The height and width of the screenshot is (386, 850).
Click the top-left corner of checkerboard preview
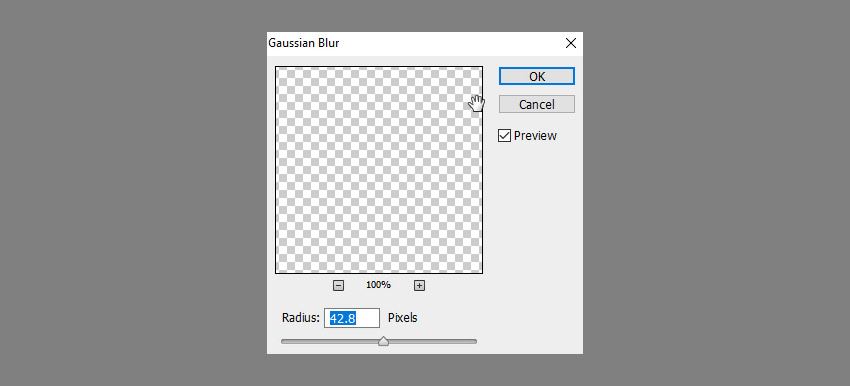[279, 70]
